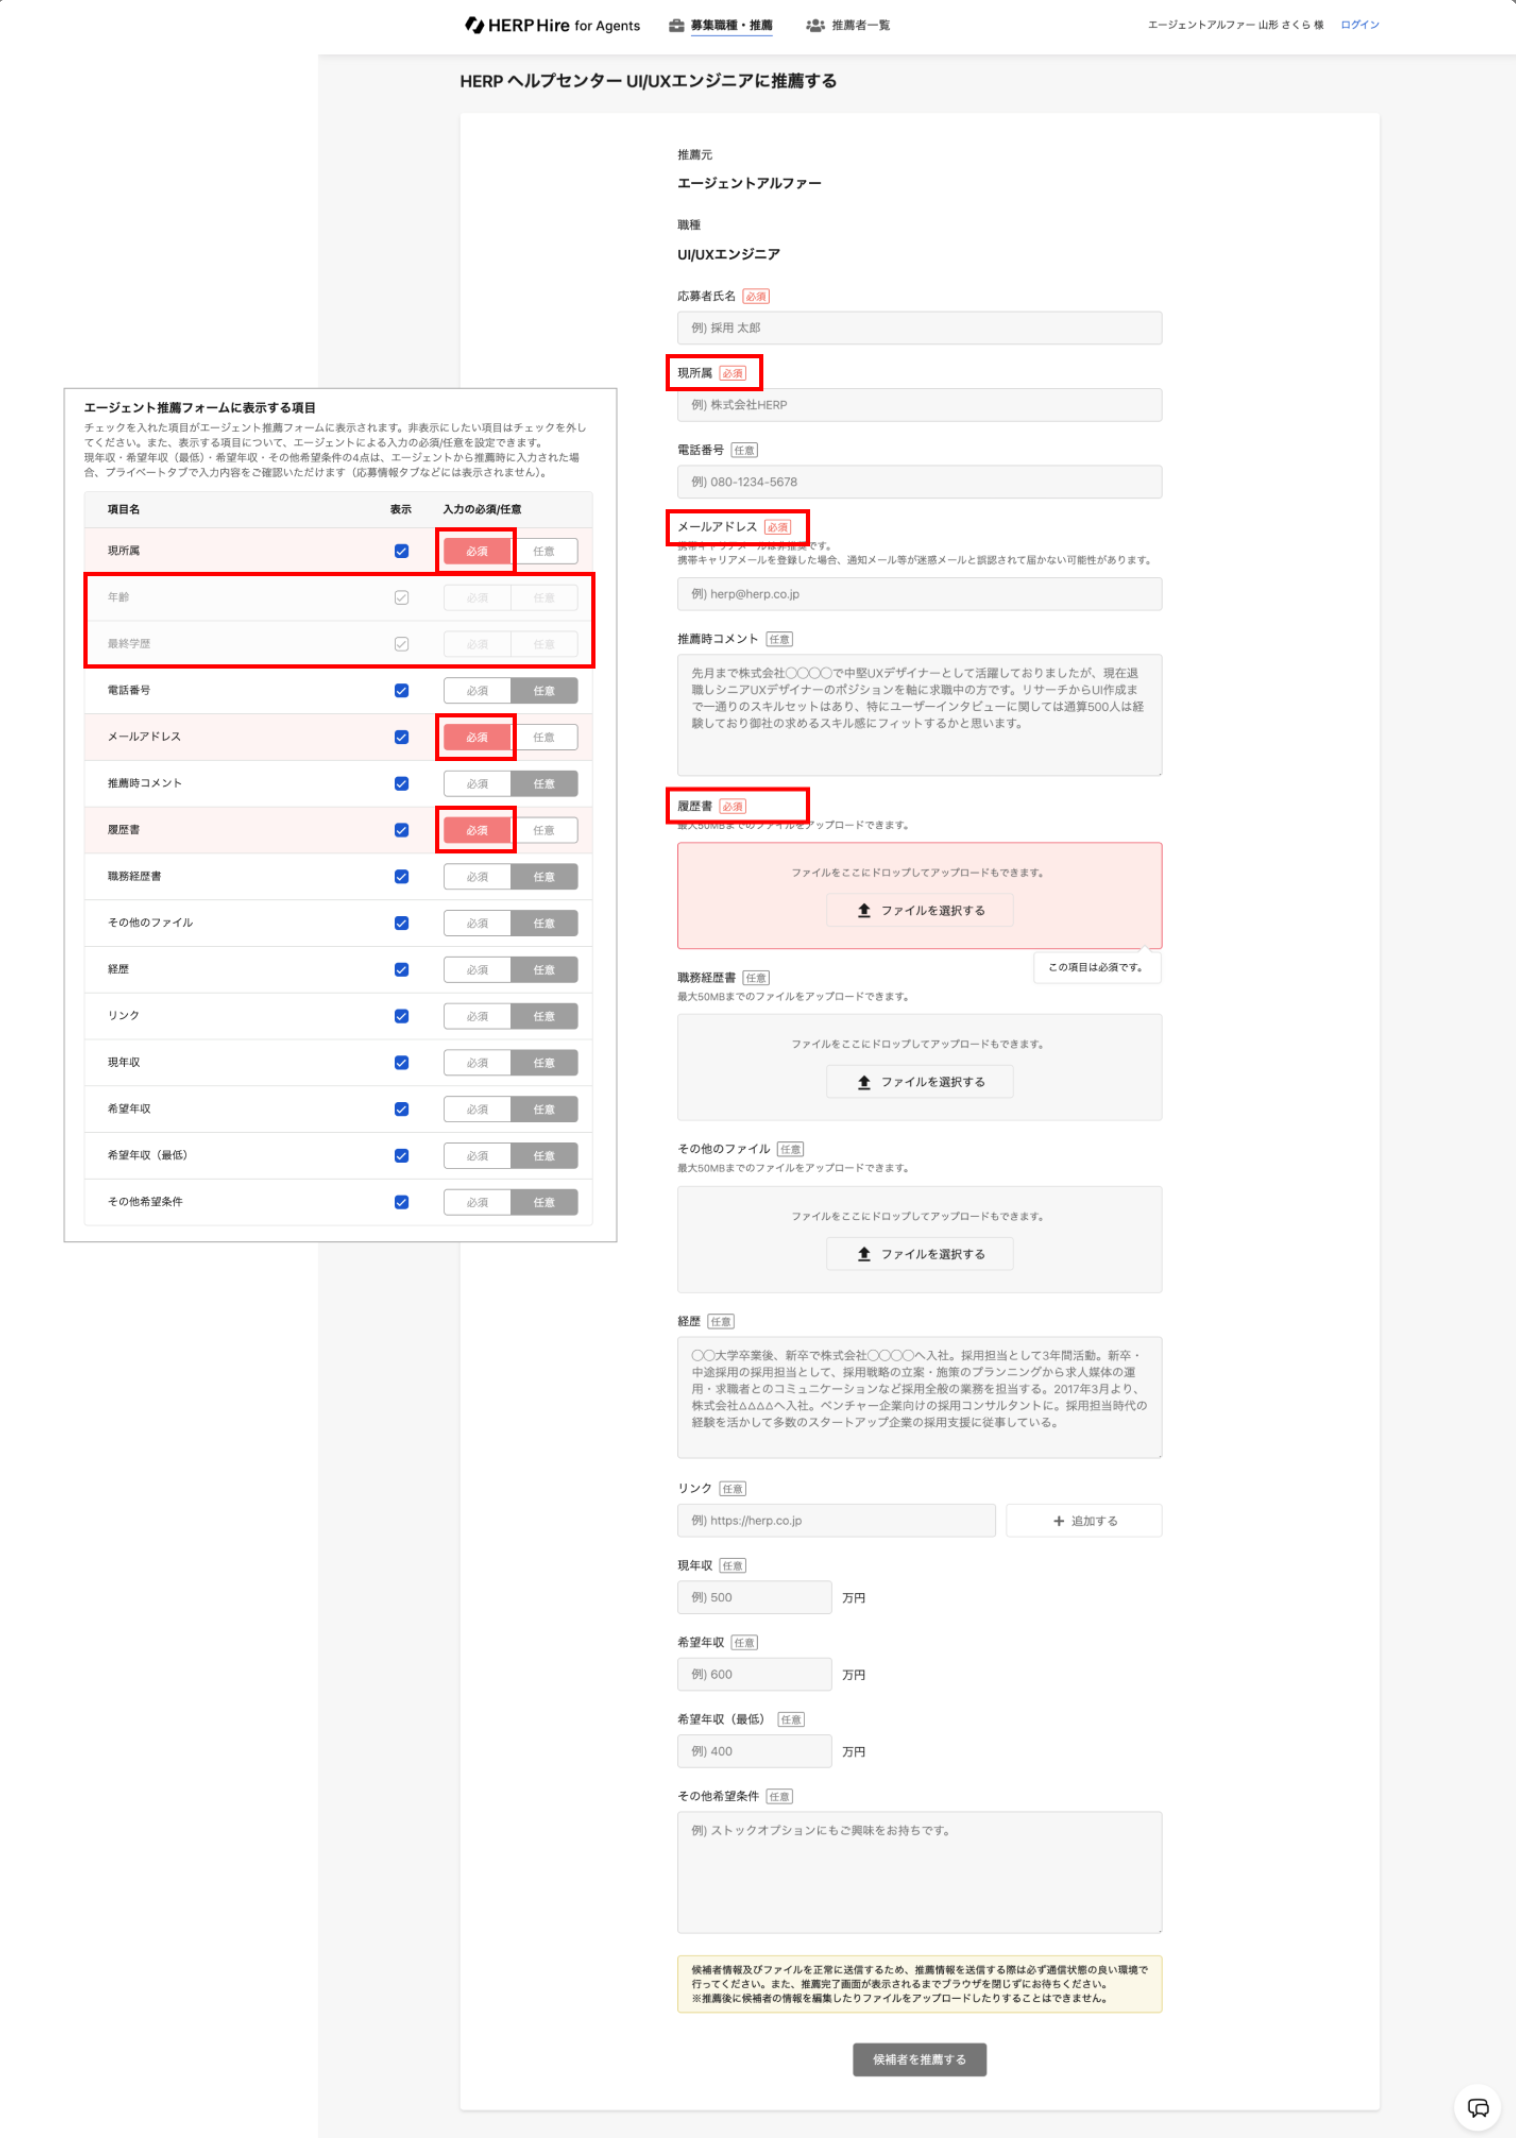Set 履歴書 to 任意 in settings

pos(544,830)
